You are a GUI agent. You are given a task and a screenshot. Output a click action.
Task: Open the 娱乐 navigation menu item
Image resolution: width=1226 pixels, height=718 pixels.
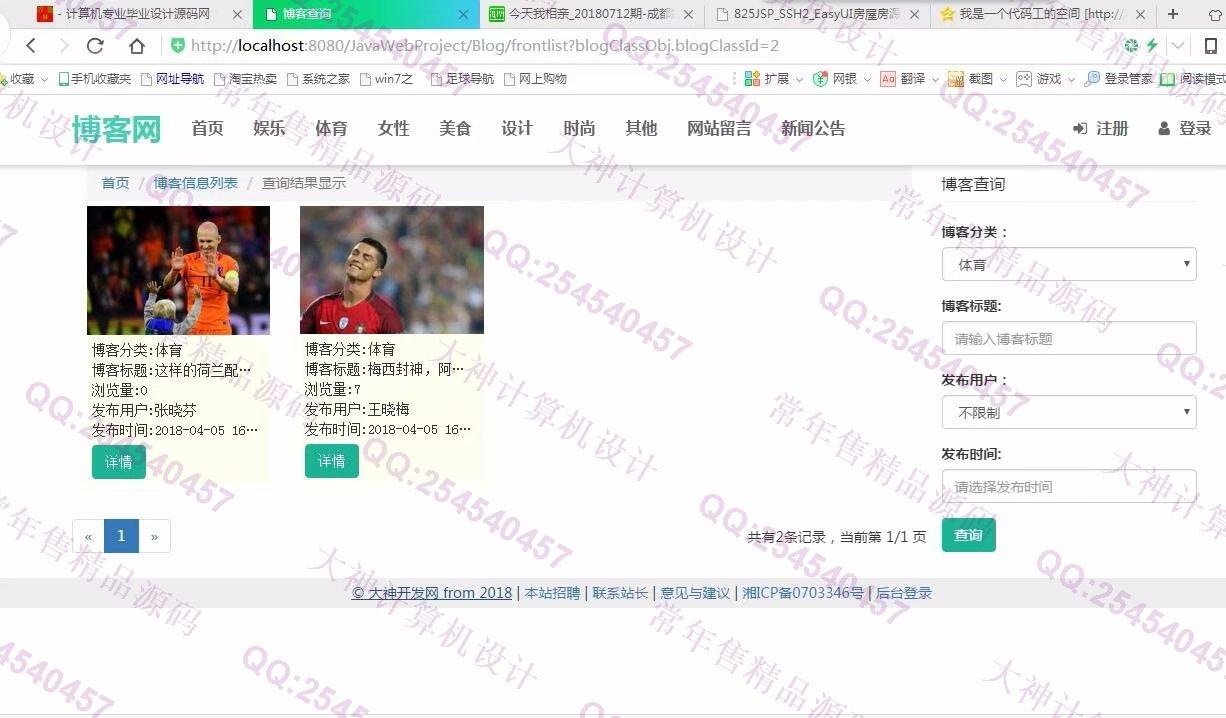pyautogui.click(x=269, y=129)
